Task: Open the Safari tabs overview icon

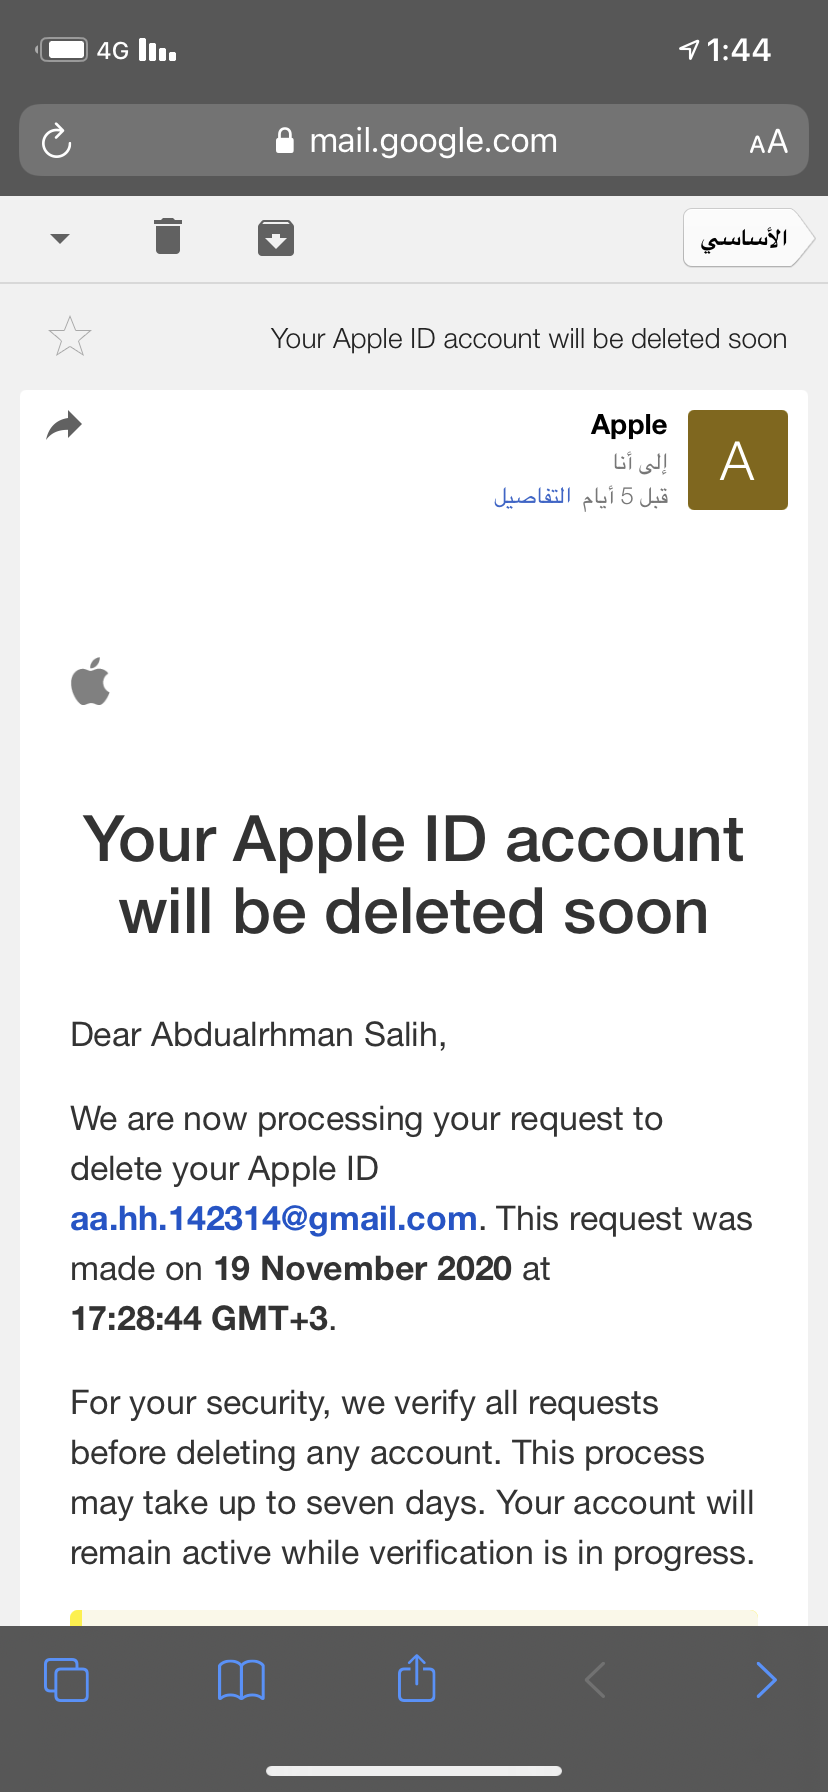Action: 66,1679
